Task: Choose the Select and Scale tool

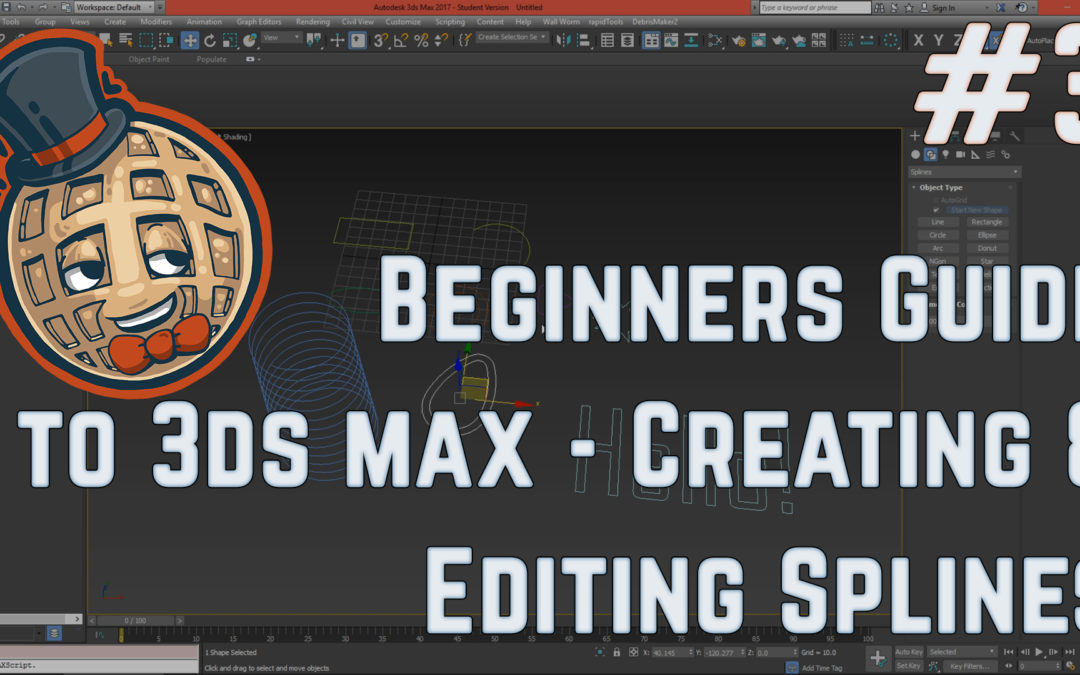Action: click(x=229, y=41)
